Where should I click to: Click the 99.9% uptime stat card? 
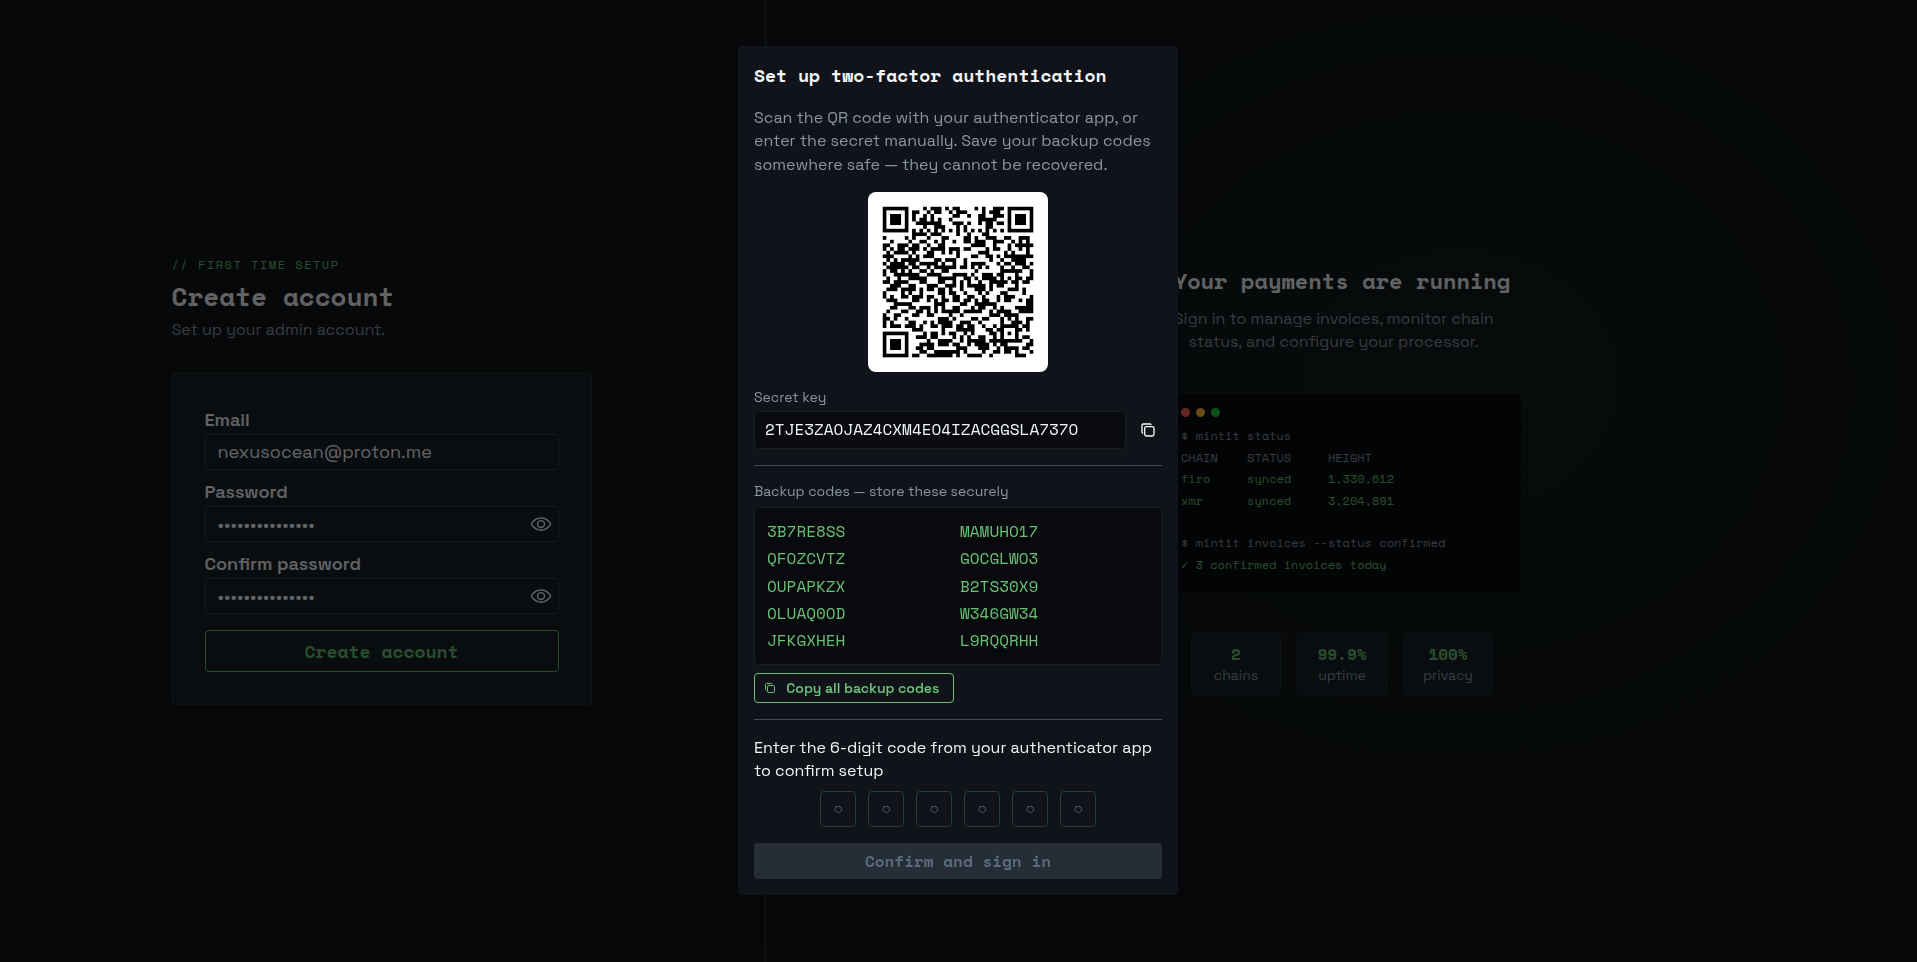(1342, 664)
